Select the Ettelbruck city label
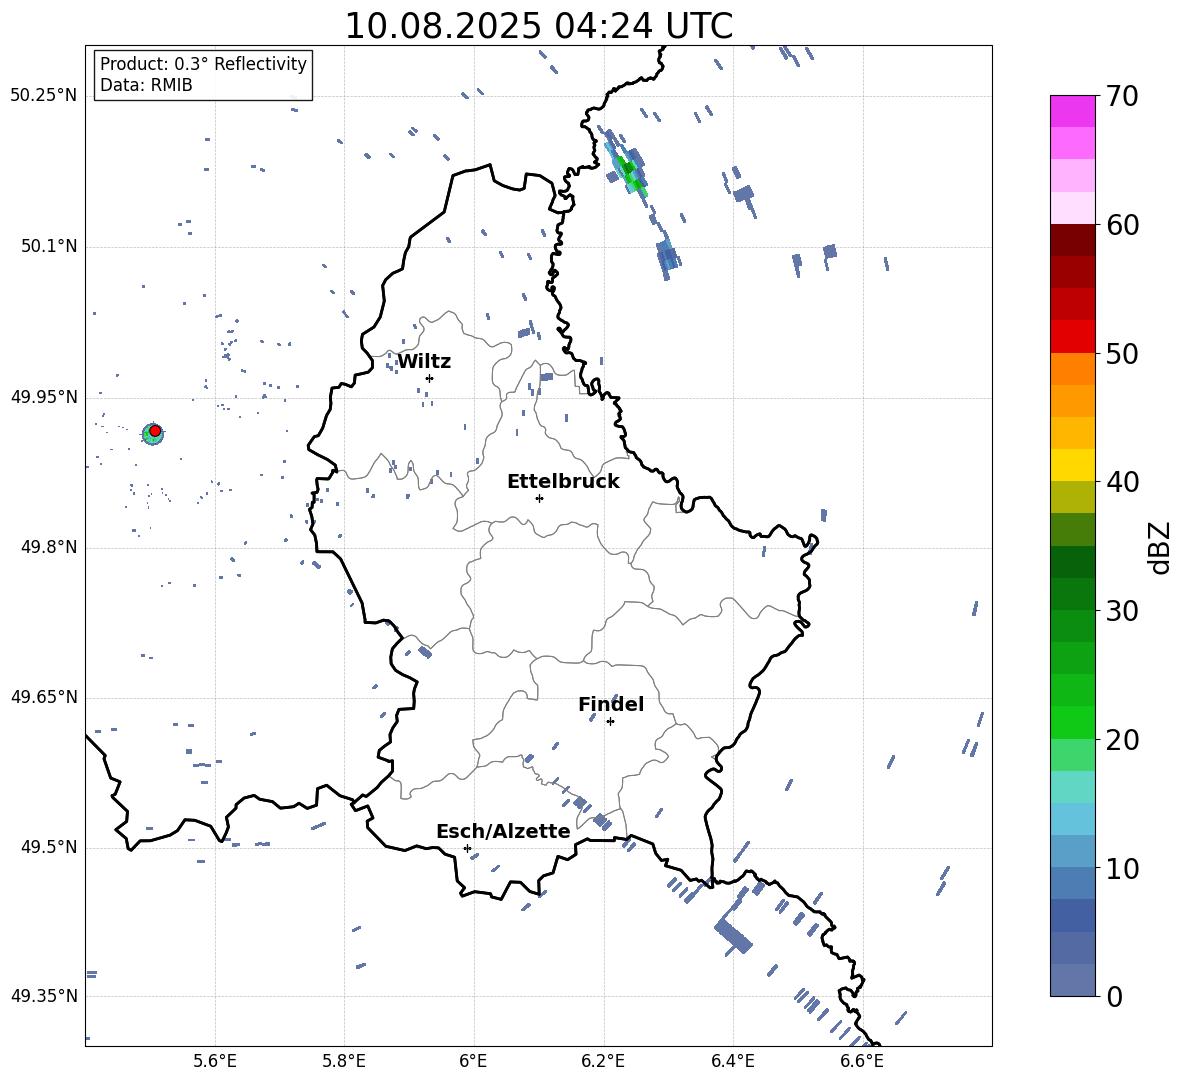The image size is (1184, 1081). point(563,482)
